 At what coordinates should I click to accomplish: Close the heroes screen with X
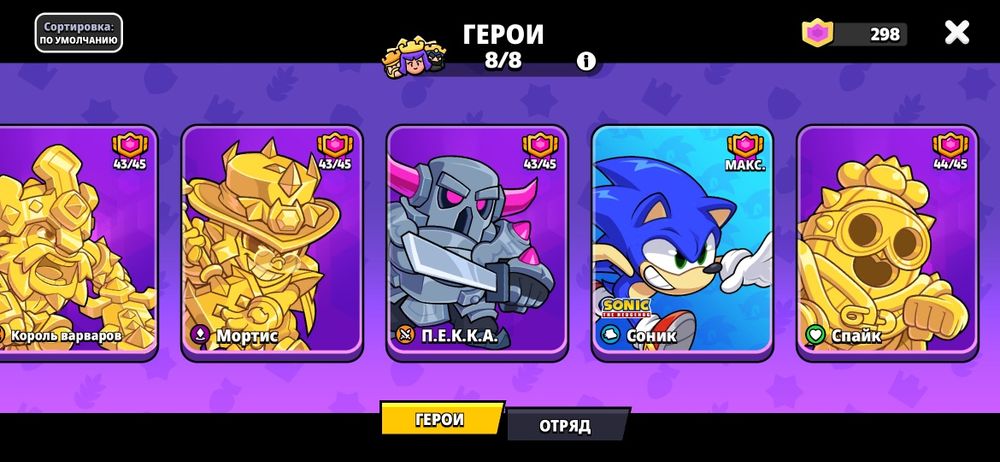[x=957, y=32]
